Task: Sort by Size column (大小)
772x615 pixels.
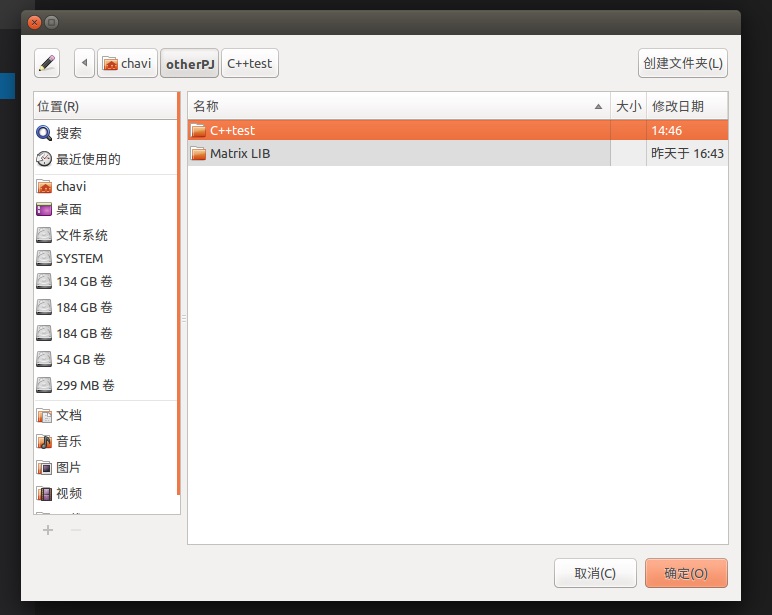Action: [628, 106]
